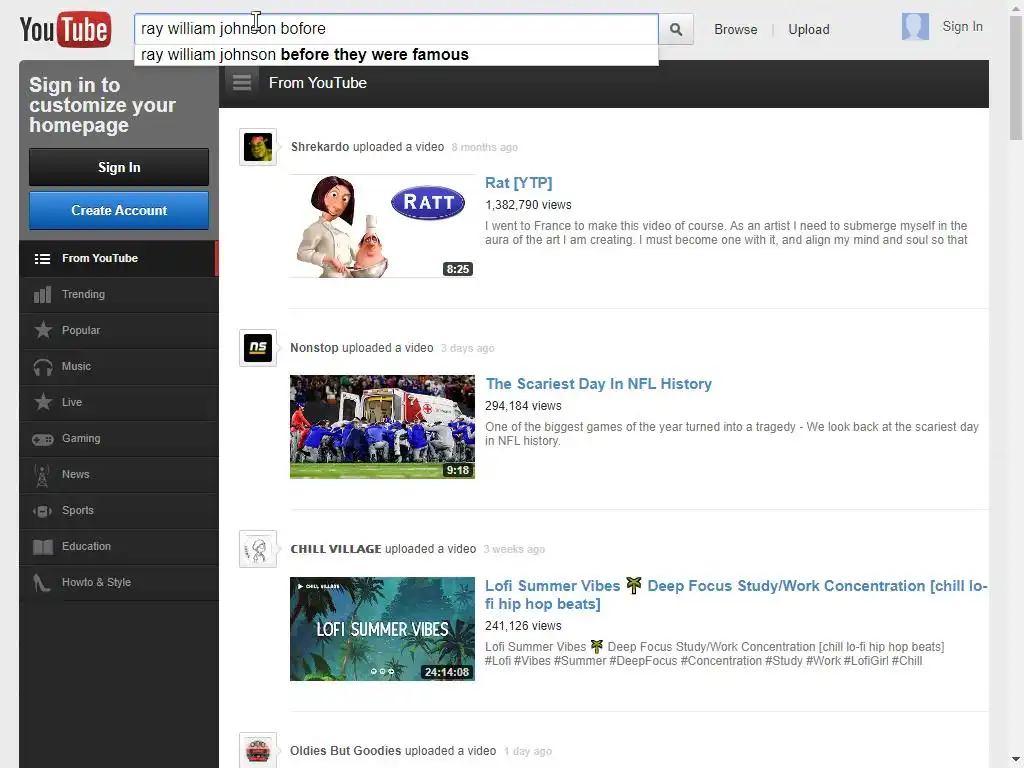The image size is (1024, 768).
Task: Open the Rat [YTP] video title
Action: [x=519, y=183]
